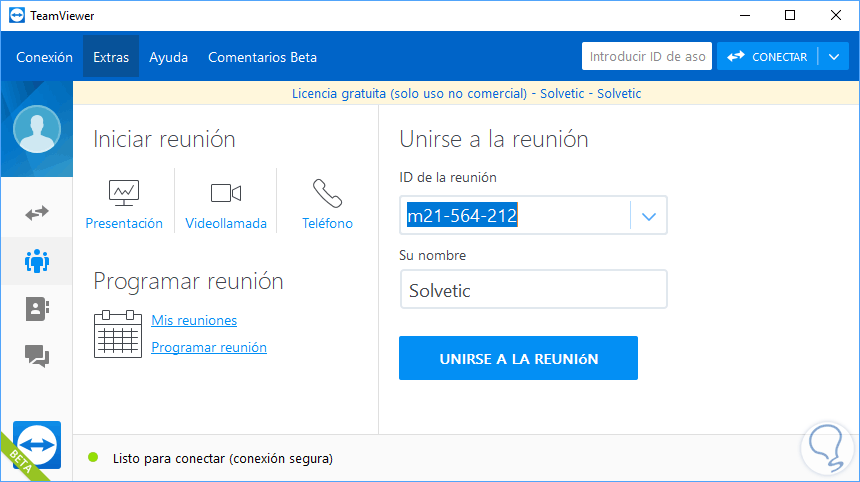The width and height of the screenshot is (860, 482).
Task: Click the profile avatar picture
Action: point(37,129)
